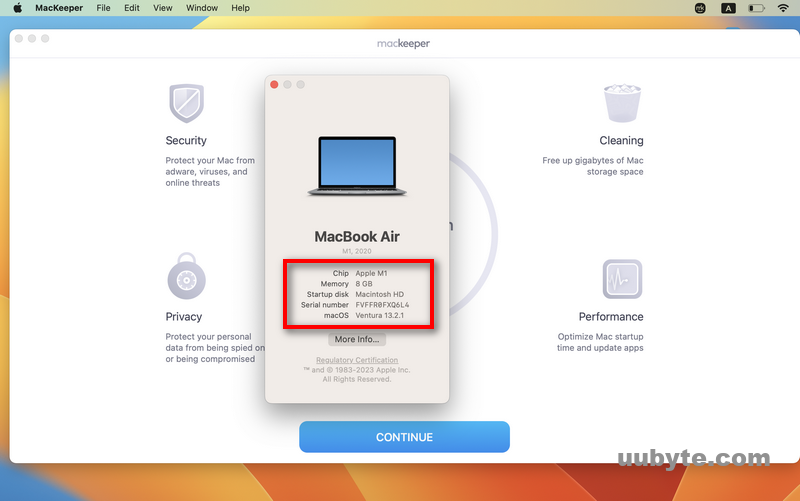Select the Privacy heading text
The width and height of the screenshot is (800, 501).
(x=184, y=317)
